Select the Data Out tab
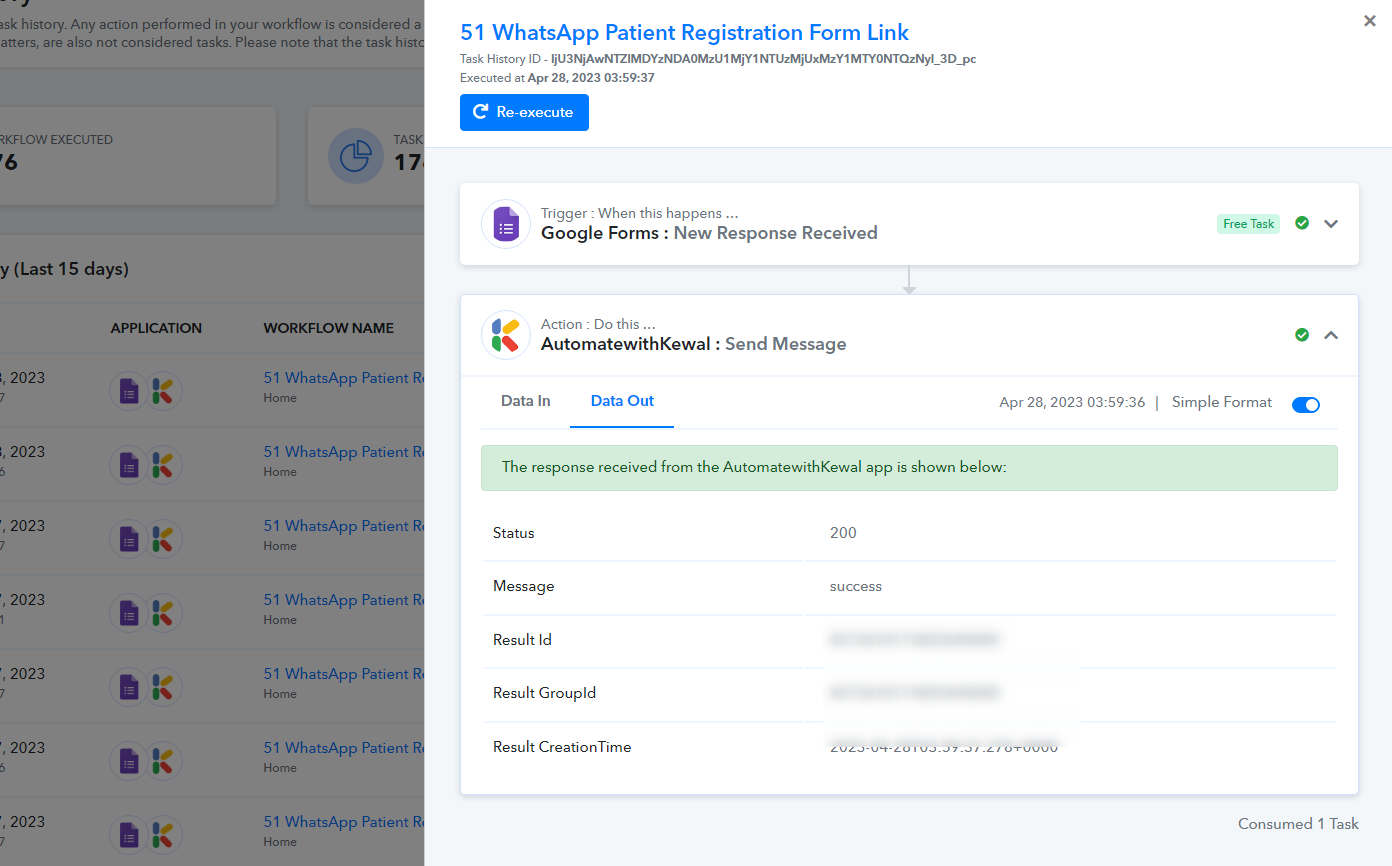The width and height of the screenshot is (1392, 866). tap(622, 401)
